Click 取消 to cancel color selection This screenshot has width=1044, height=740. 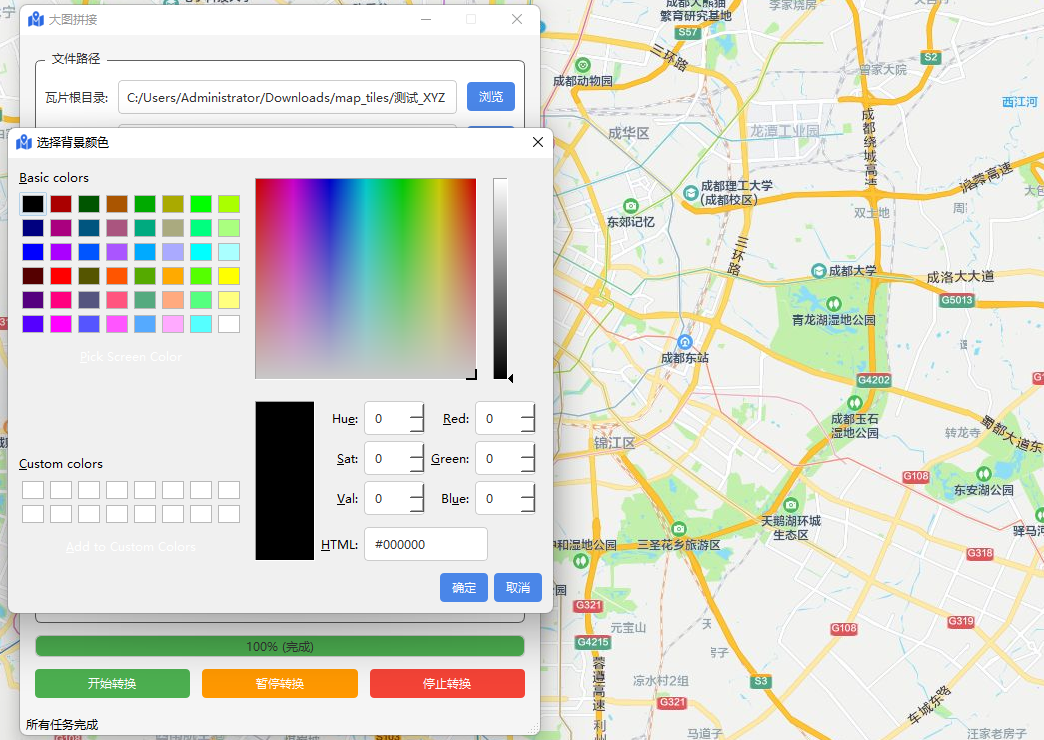518,587
